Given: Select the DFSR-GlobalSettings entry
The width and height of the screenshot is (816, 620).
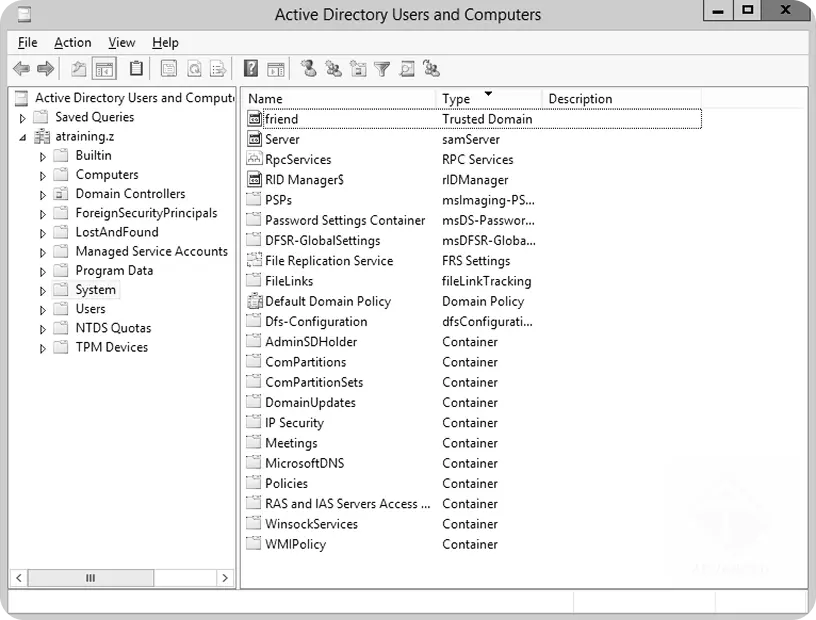Looking at the screenshot, I should click(x=323, y=241).
